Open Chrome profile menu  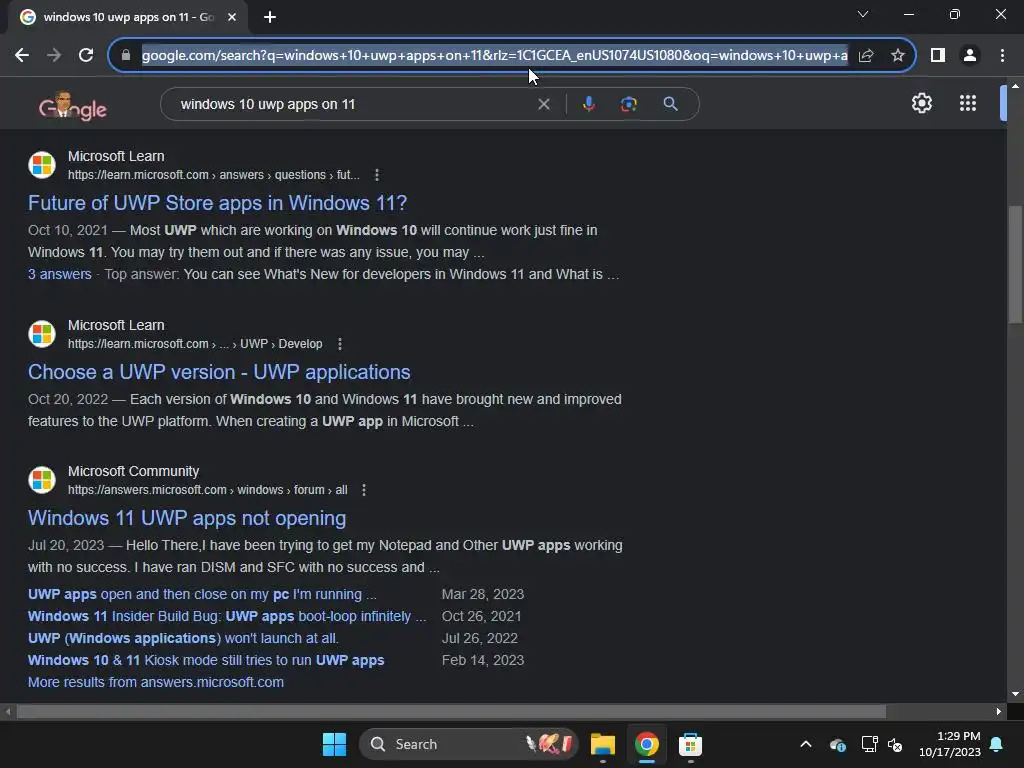pos(970,56)
